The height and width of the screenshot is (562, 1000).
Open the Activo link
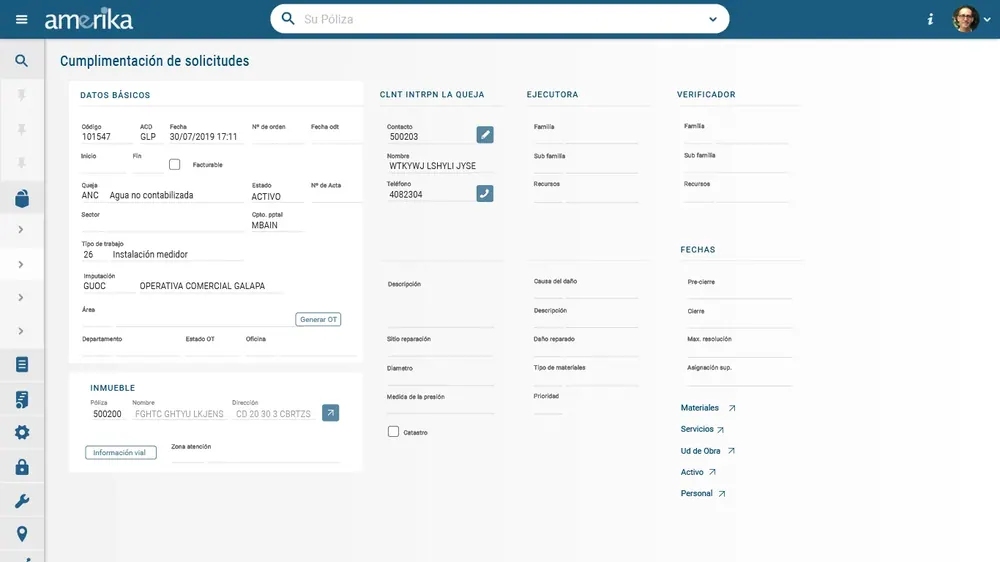pos(698,472)
